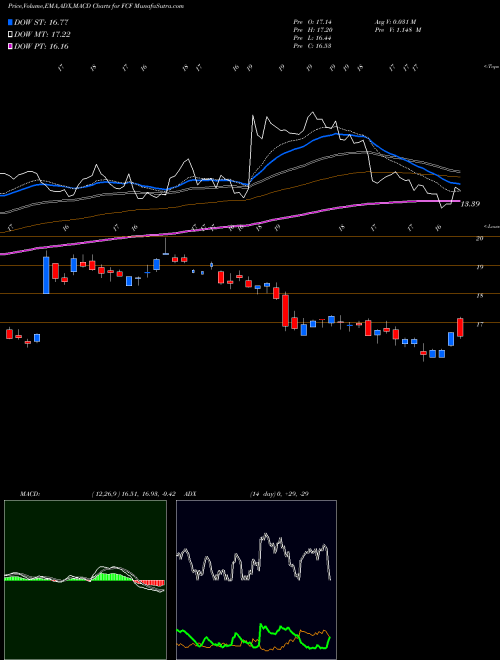Click the tall blue gap-up candle above 18

[x=46, y=275]
